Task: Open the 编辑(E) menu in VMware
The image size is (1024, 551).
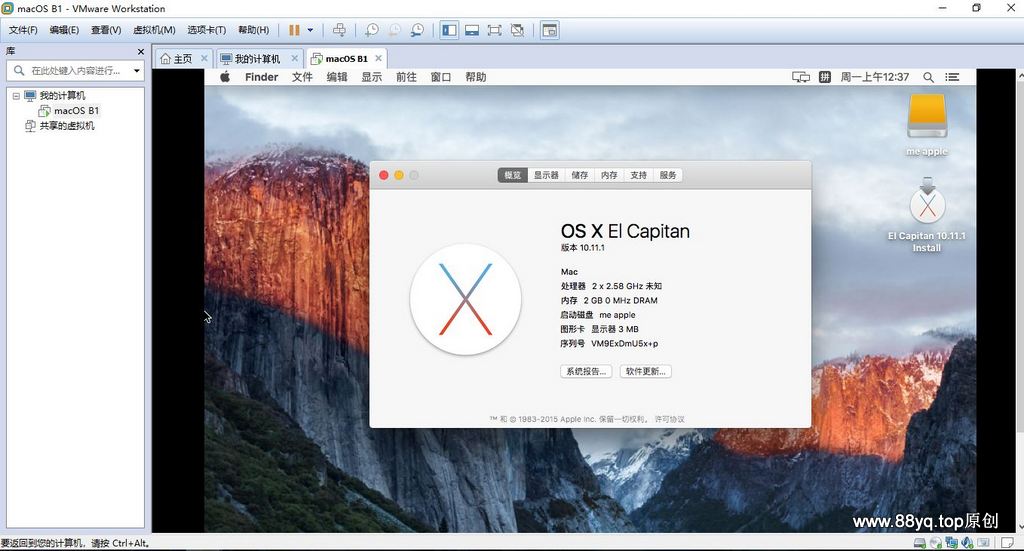Action: tap(64, 30)
